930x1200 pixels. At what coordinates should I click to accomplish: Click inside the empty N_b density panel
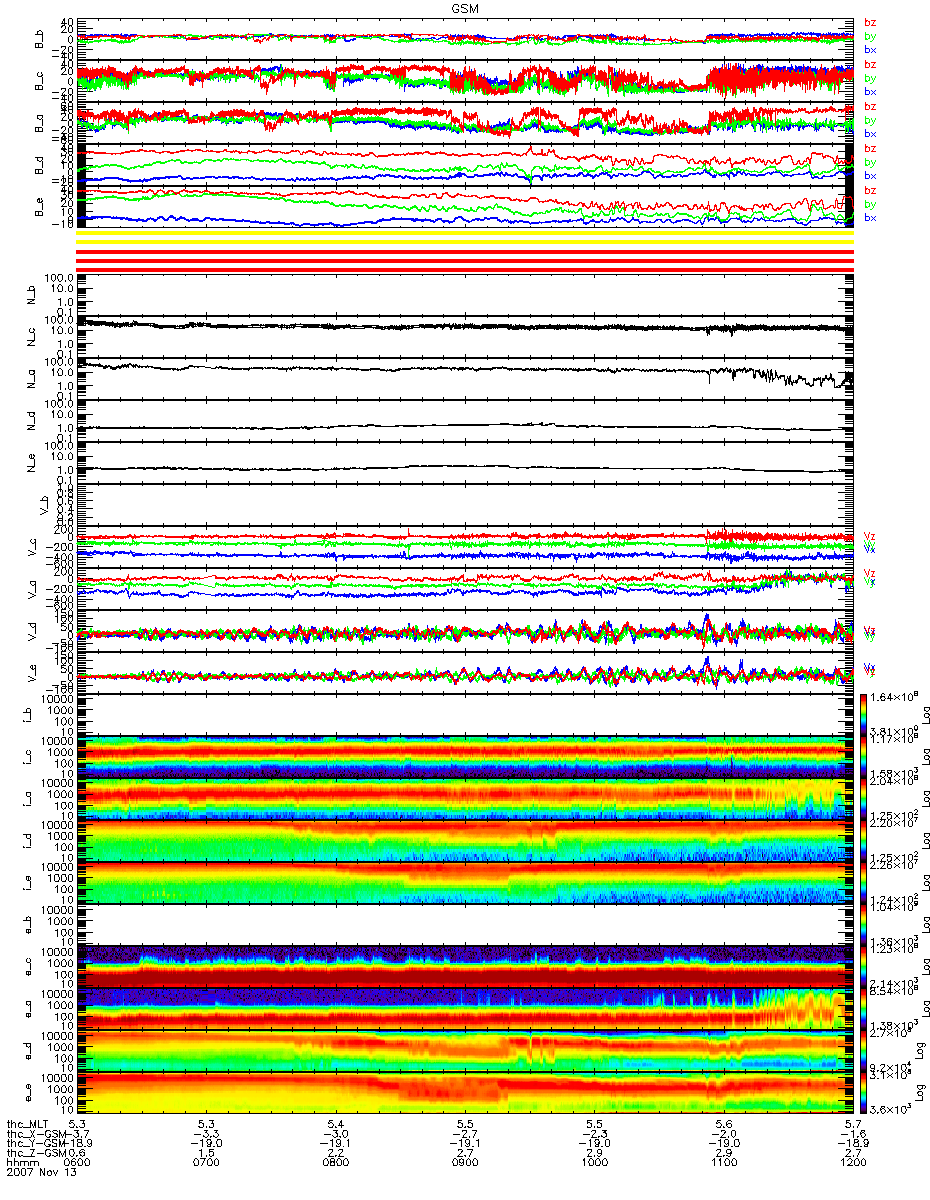(x=465, y=295)
